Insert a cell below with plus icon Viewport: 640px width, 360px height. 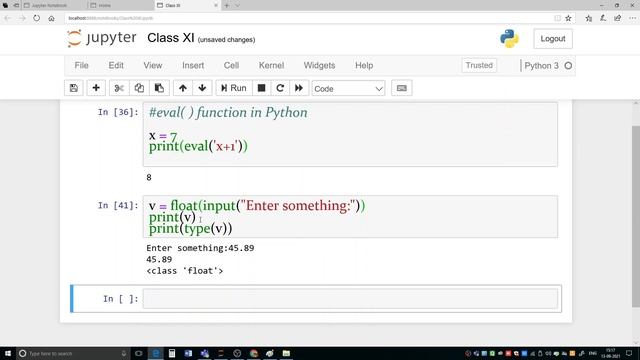96,88
